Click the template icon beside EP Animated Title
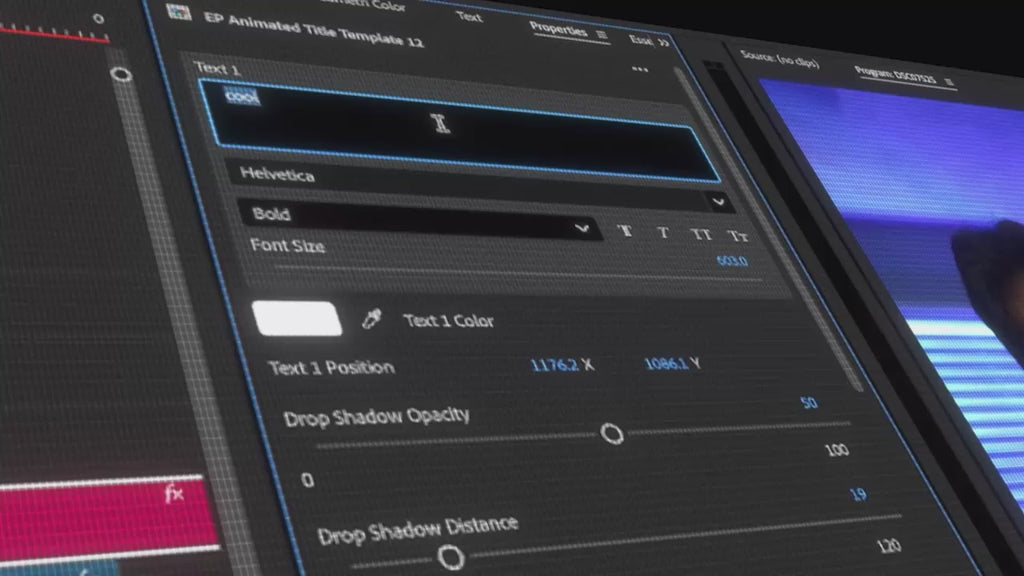This screenshot has width=1024, height=576. [180, 13]
